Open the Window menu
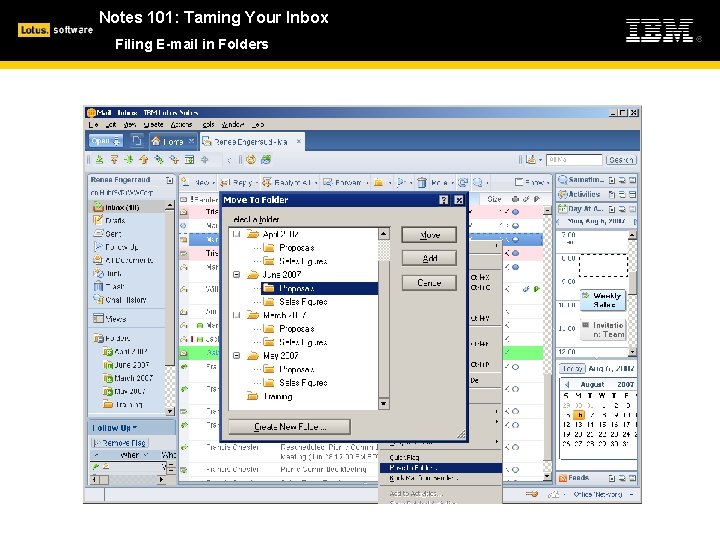Screen dimensions: 720x540 (232, 124)
